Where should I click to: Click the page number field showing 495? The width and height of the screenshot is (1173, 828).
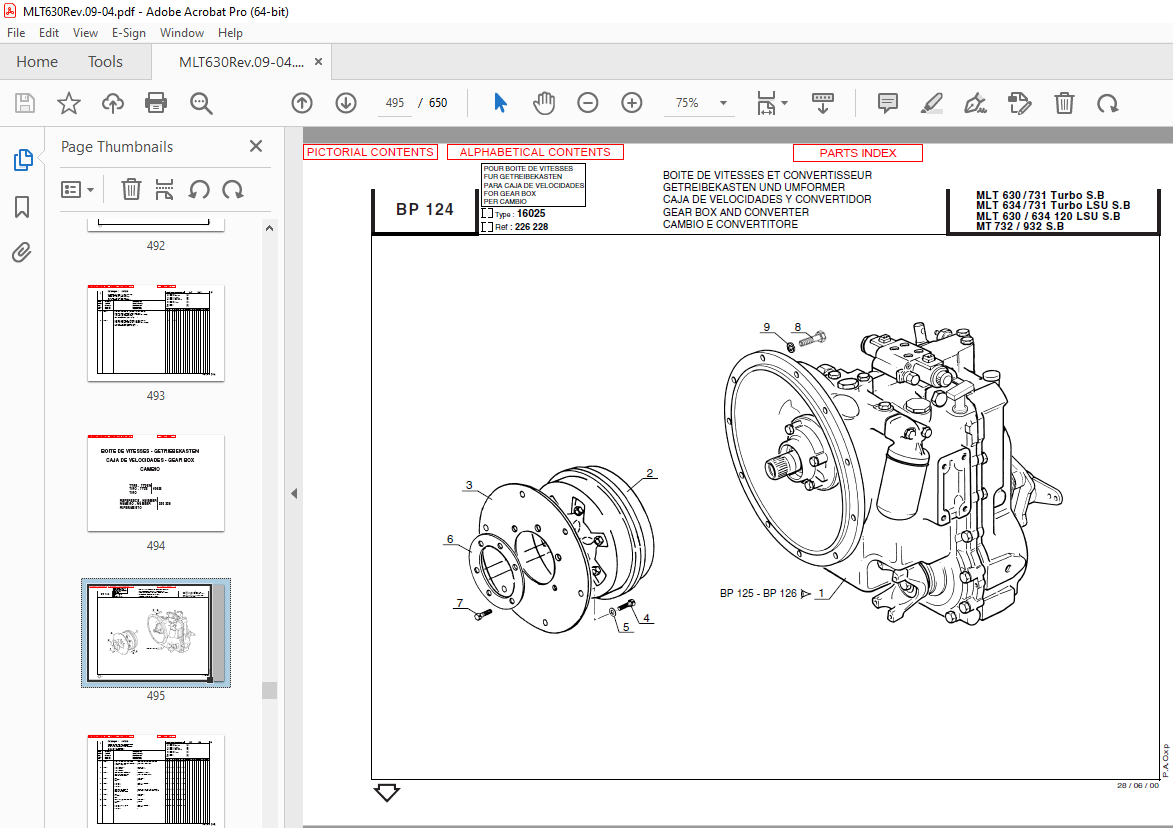(x=395, y=103)
